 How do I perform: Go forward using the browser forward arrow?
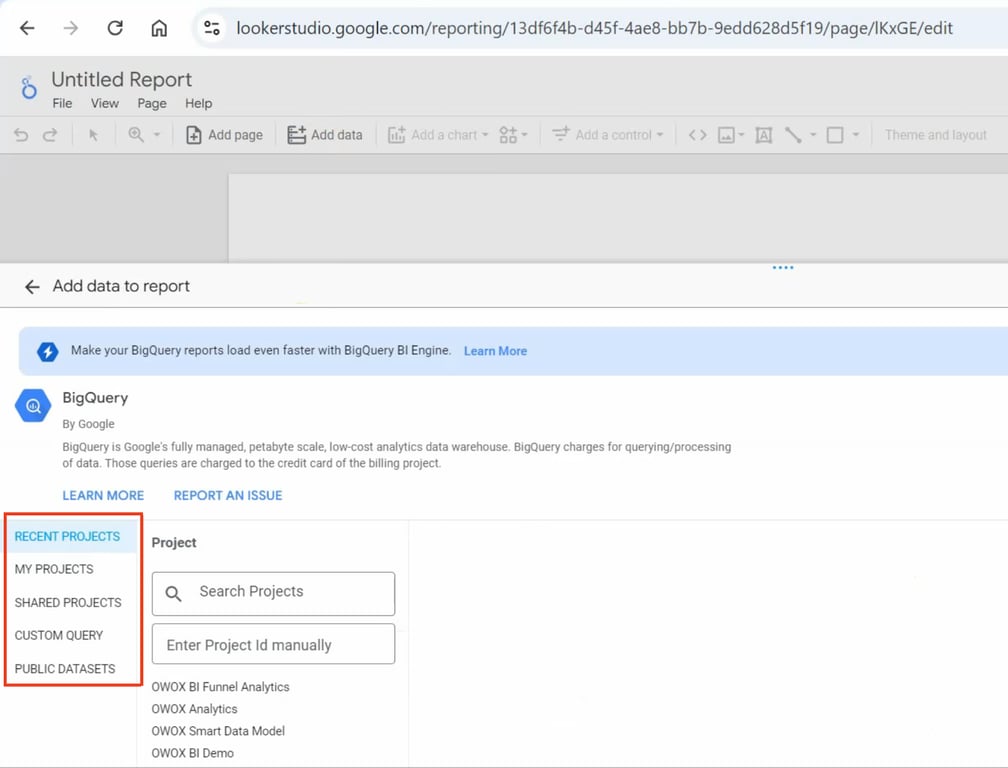(x=71, y=28)
